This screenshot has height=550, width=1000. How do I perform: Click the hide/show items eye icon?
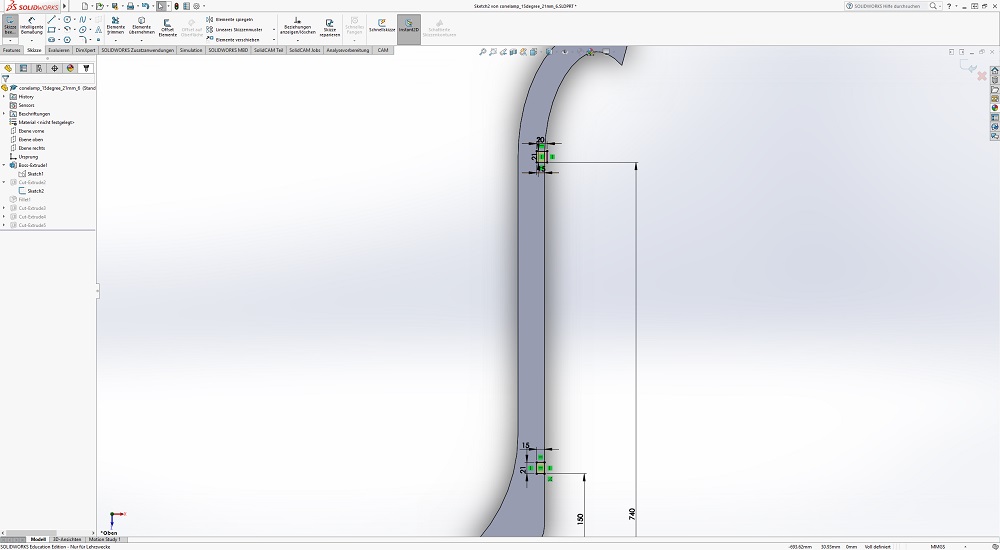pos(564,52)
